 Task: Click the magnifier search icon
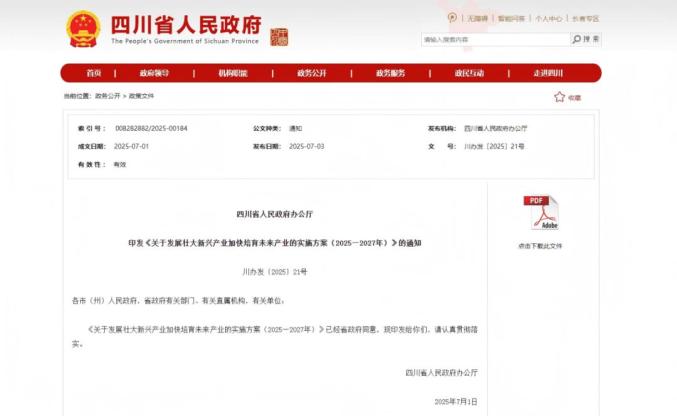pyautogui.click(x=577, y=40)
